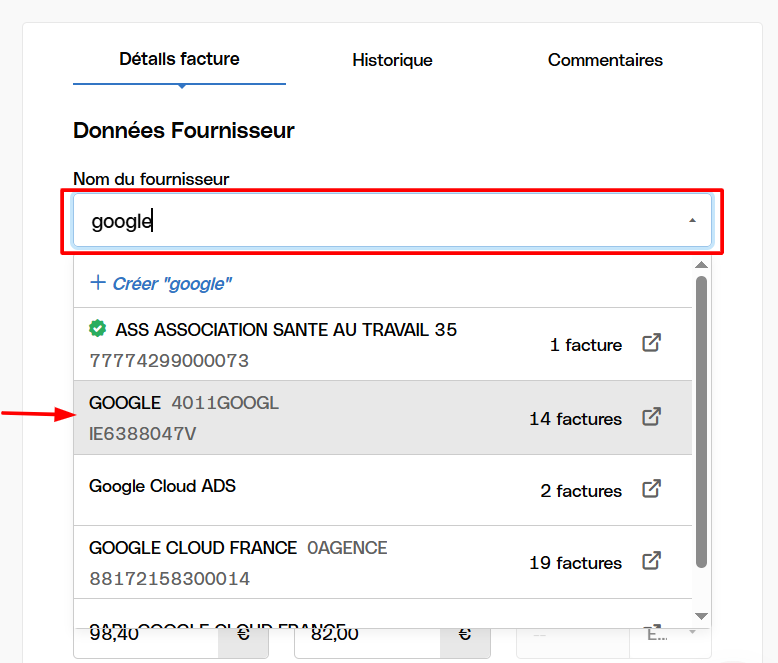Image resolution: width=778 pixels, height=663 pixels.
Task: Click the dropdown scrollbar up arrow
Action: pos(701,265)
